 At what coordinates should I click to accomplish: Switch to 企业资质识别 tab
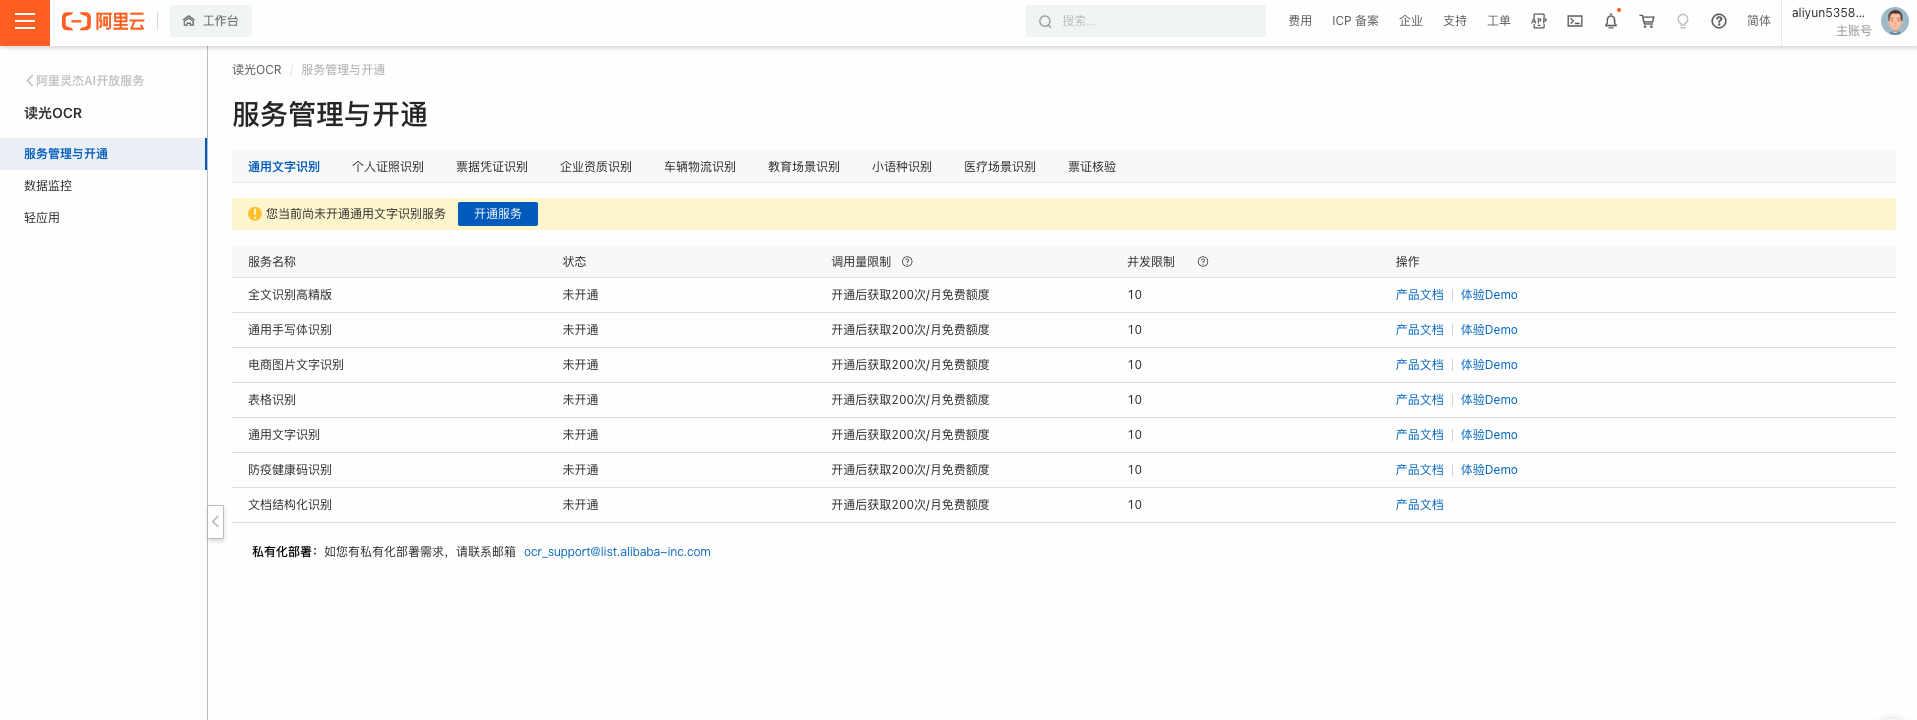(x=596, y=167)
